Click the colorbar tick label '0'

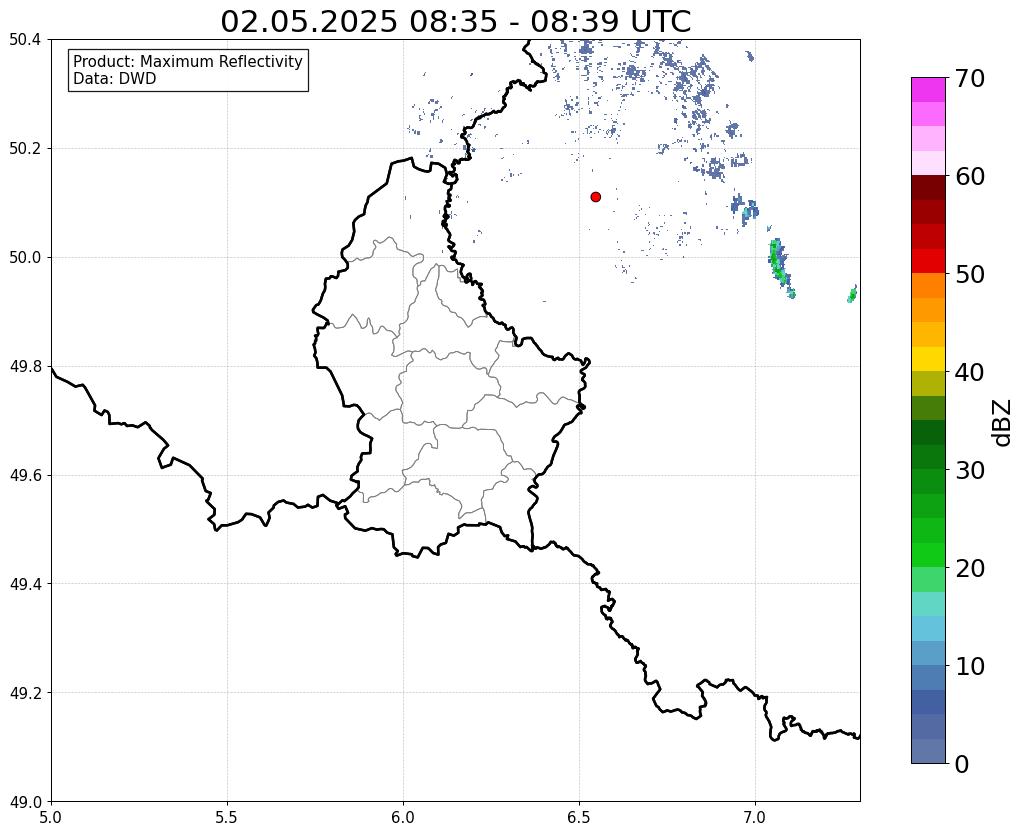coord(962,764)
